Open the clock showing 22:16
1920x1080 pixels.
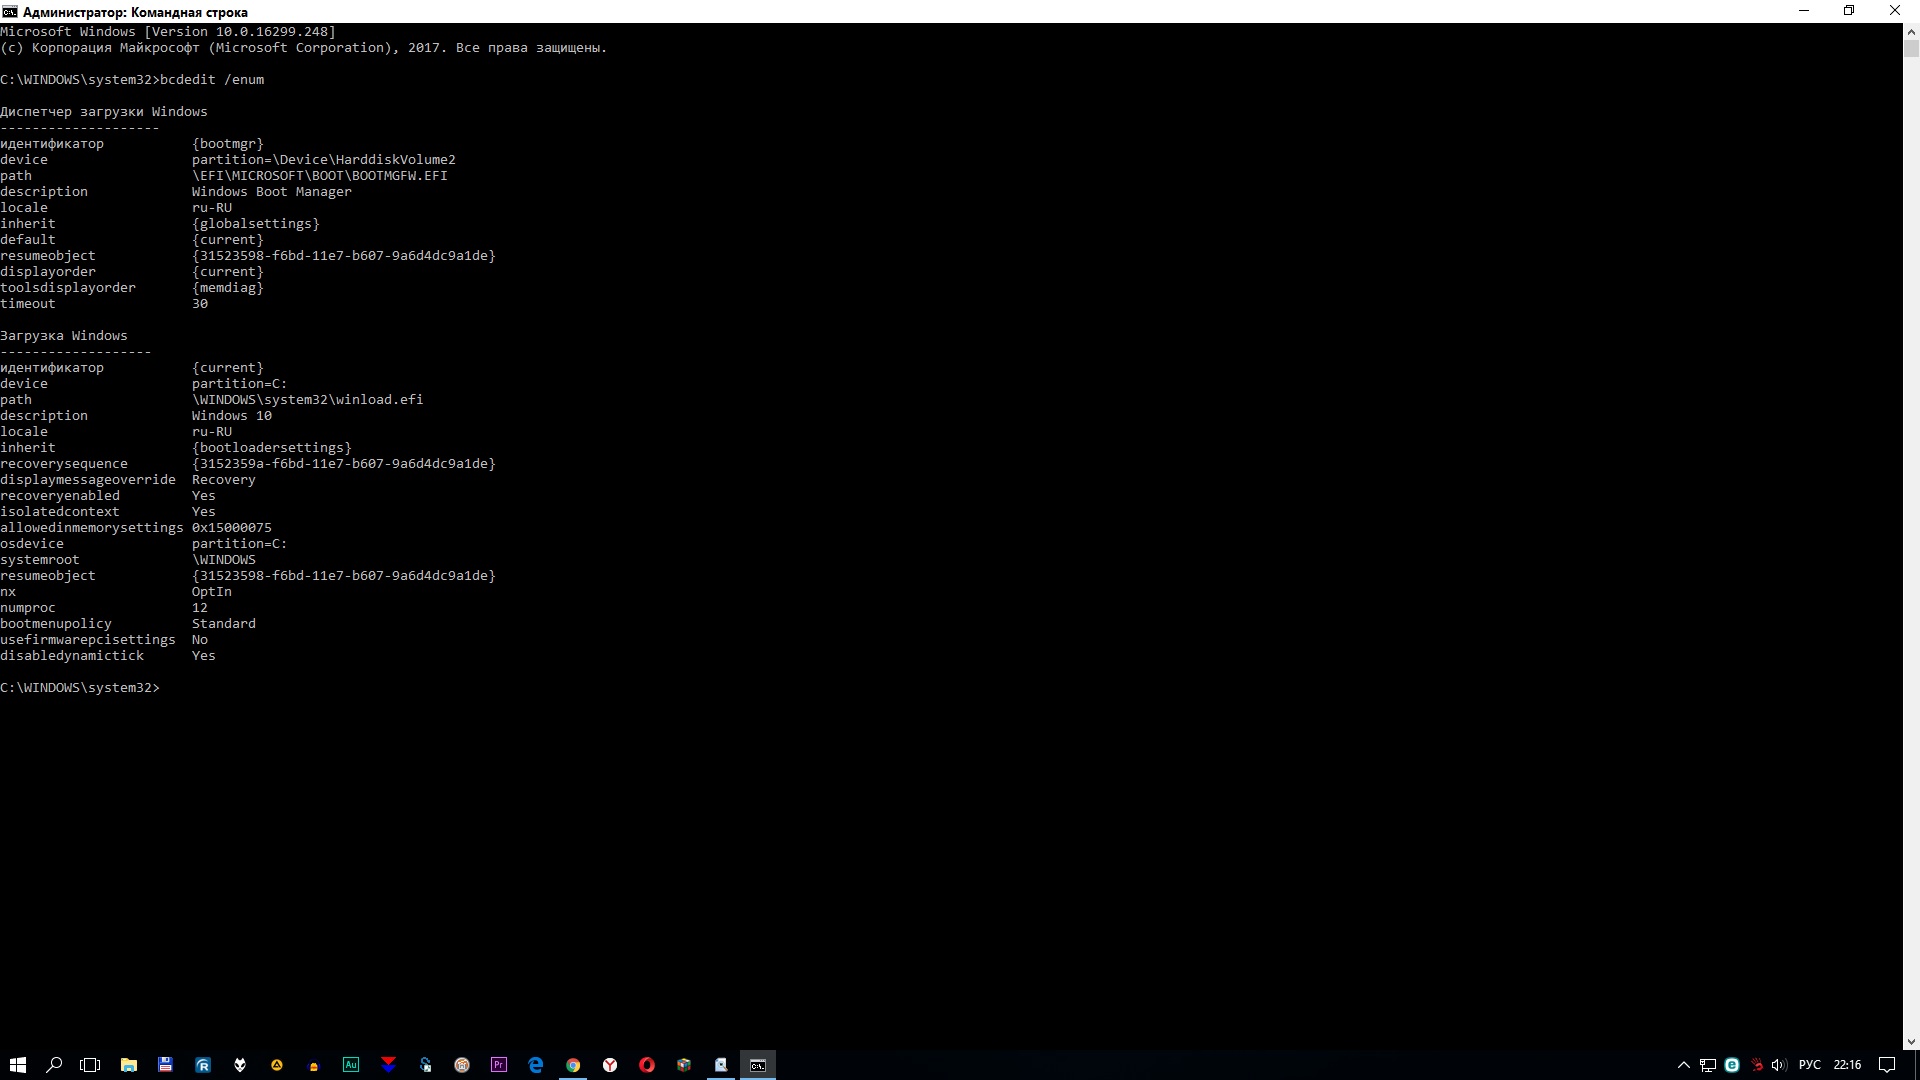coord(1847,1065)
